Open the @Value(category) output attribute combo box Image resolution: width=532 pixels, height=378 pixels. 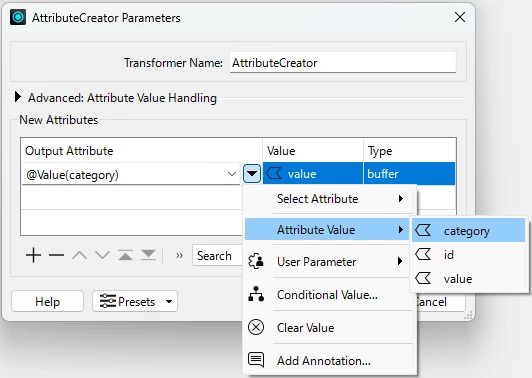[131, 174]
